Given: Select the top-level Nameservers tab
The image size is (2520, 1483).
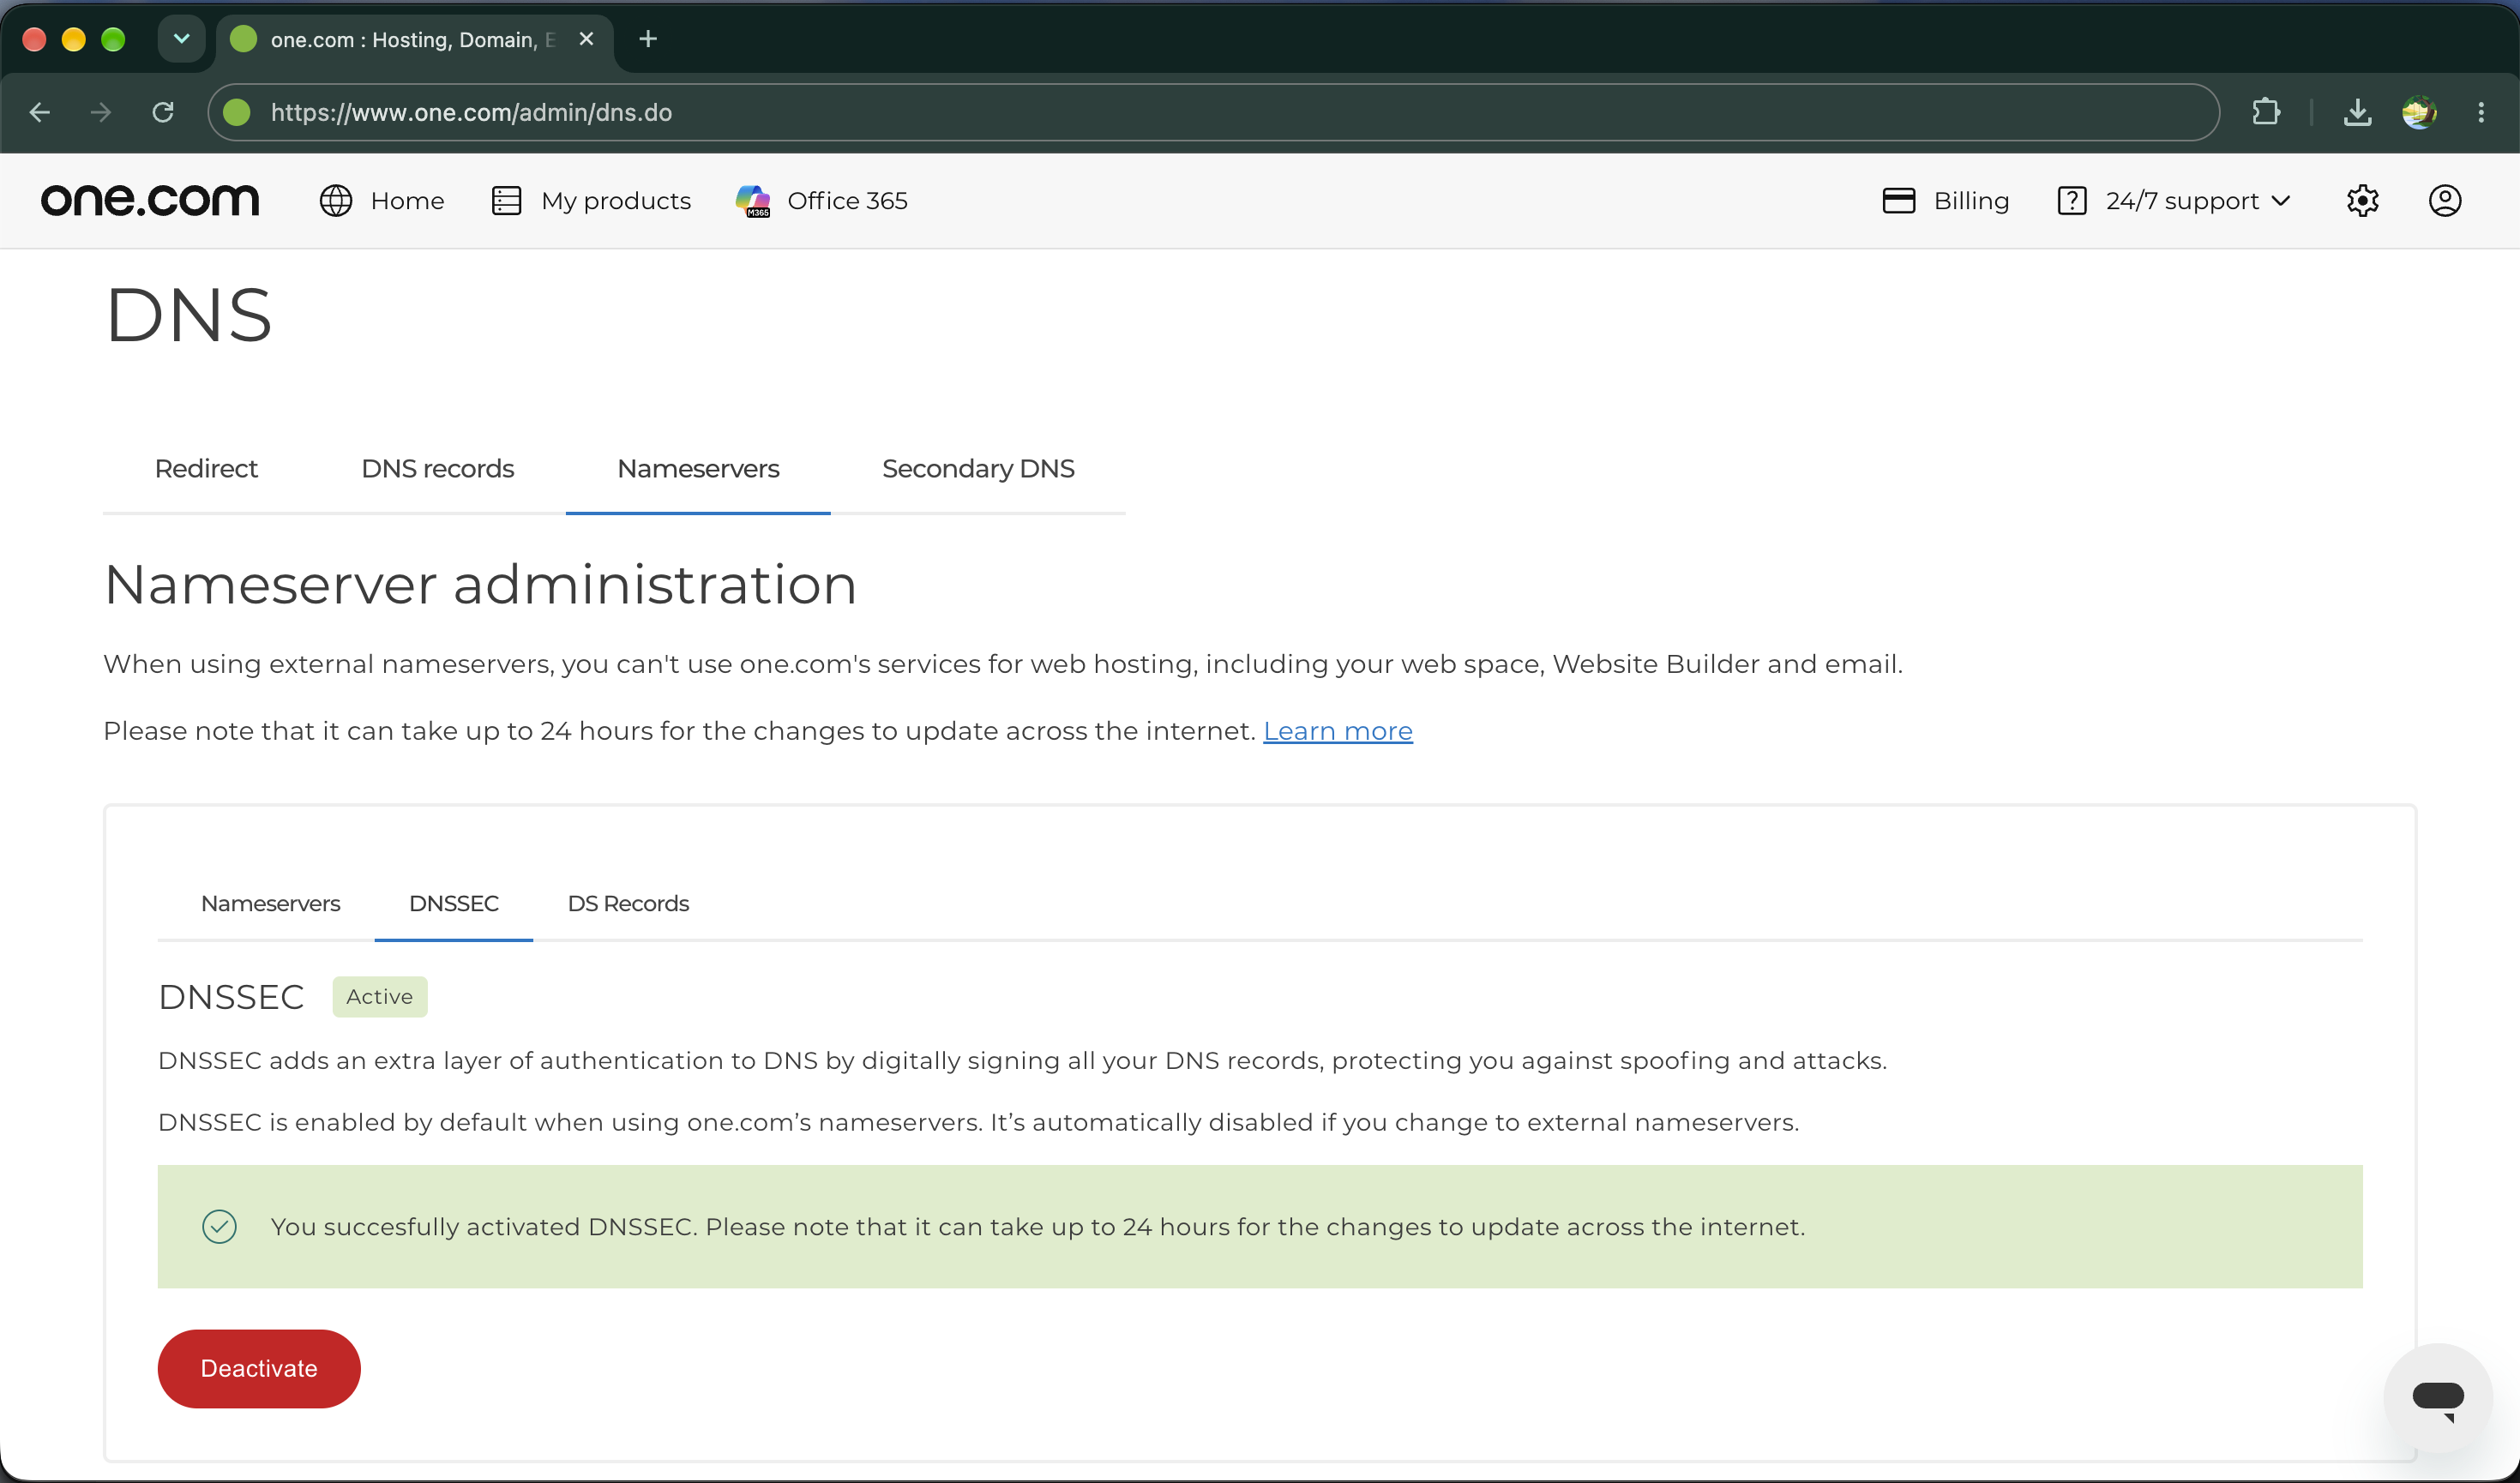Looking at the screenshot, I should (x=698, y=469).
